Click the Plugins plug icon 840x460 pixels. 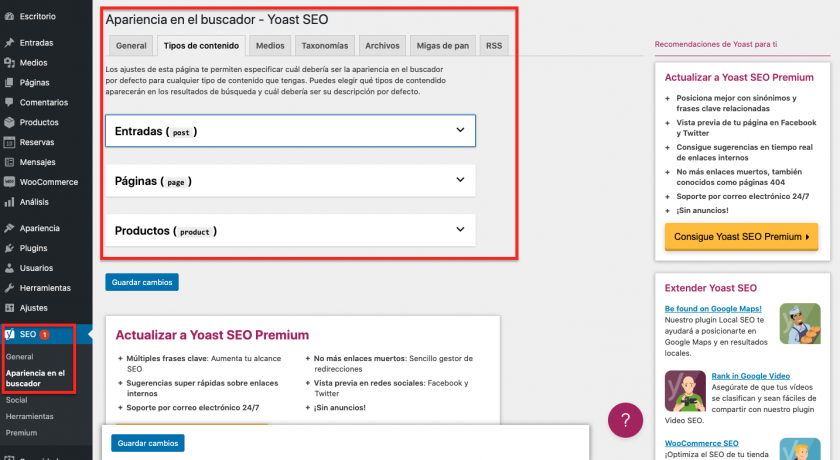click(x=9, y=248)
